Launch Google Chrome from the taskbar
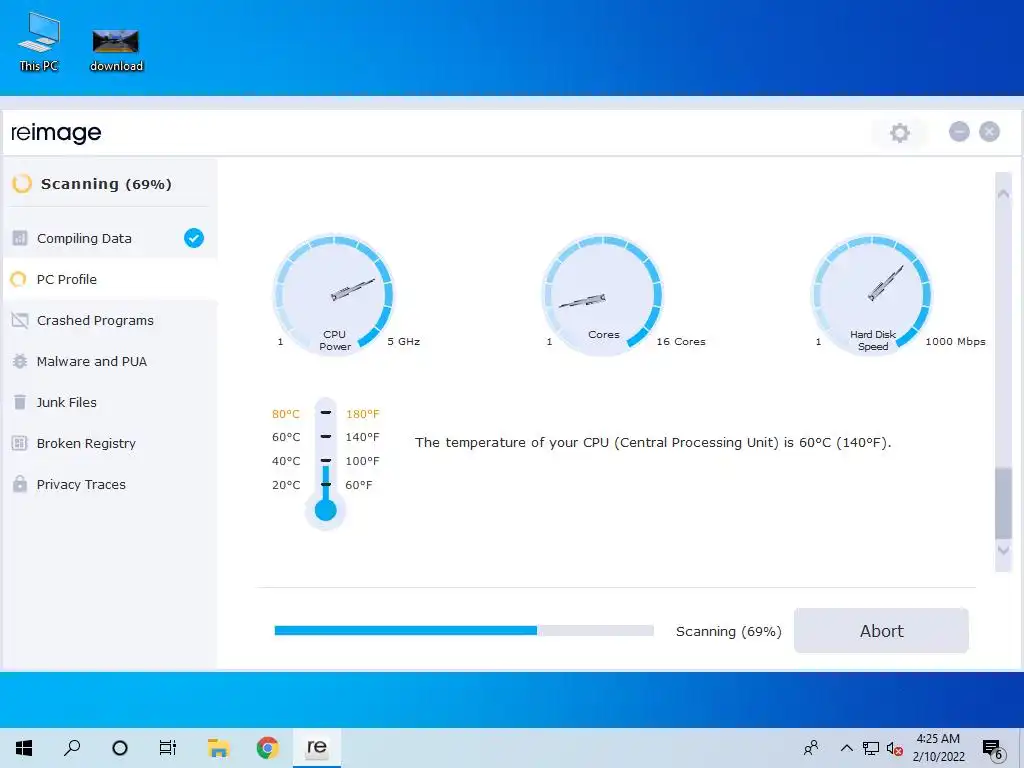1024x768 pixels. coord(267,748)
